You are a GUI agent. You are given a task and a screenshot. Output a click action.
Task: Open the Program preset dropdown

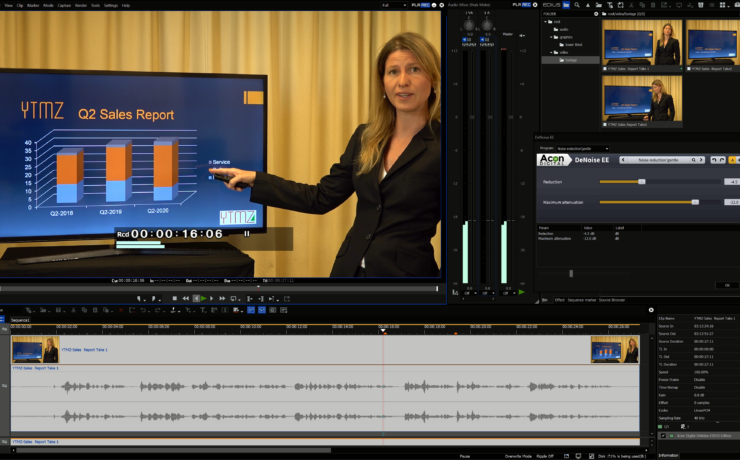click(582, 148)
